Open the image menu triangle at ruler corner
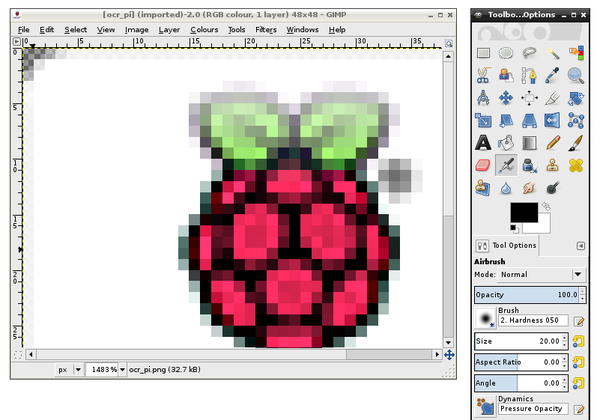 pyautogui.click(x=17, y=41)
